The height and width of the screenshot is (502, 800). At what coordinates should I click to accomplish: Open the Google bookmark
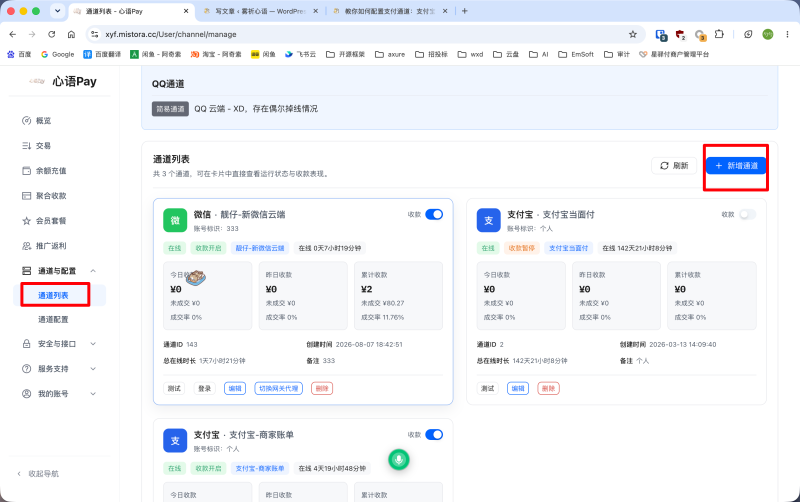pyautogui.click(x=58, y=54)
